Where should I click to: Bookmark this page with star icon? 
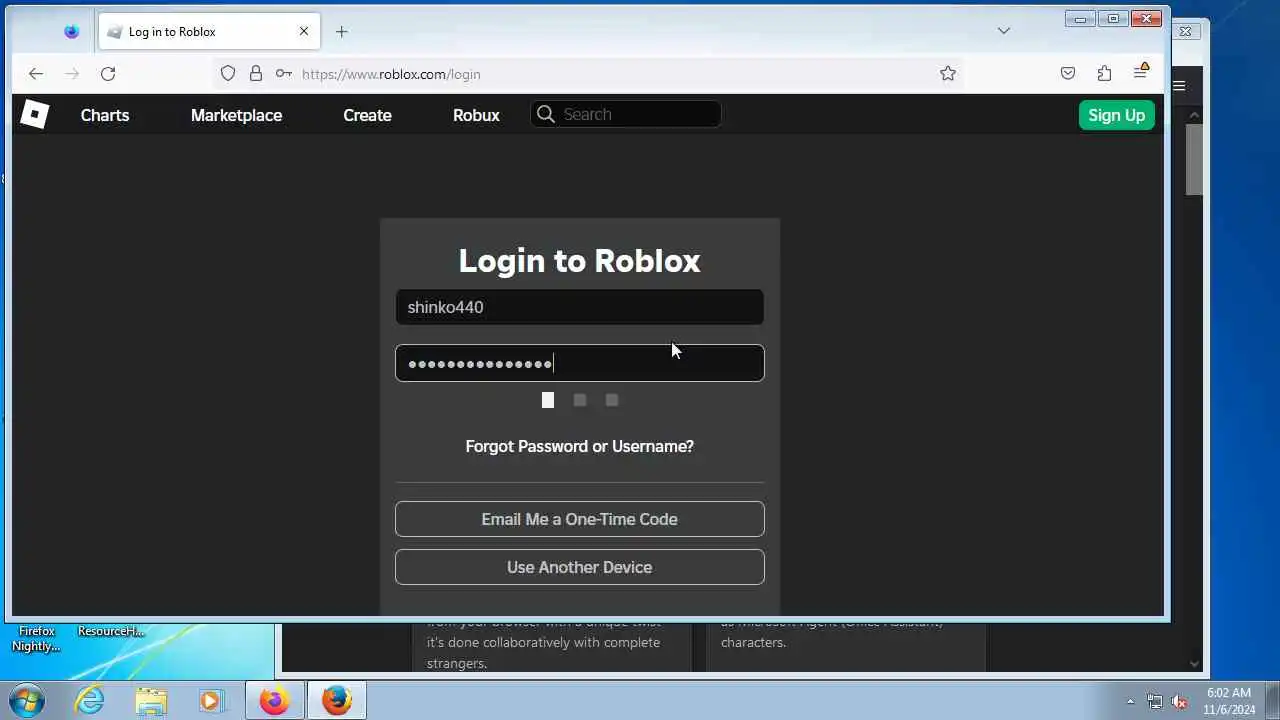(x=948, y=73)
